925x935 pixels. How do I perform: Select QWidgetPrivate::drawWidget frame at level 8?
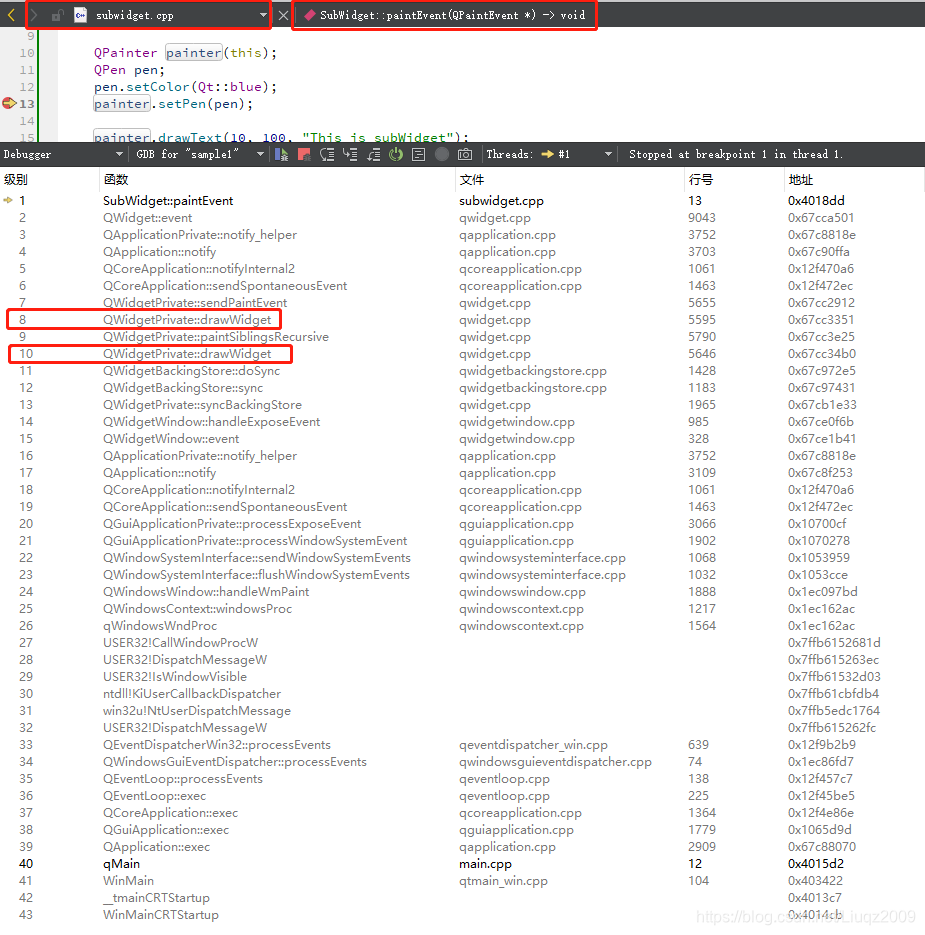462,320
